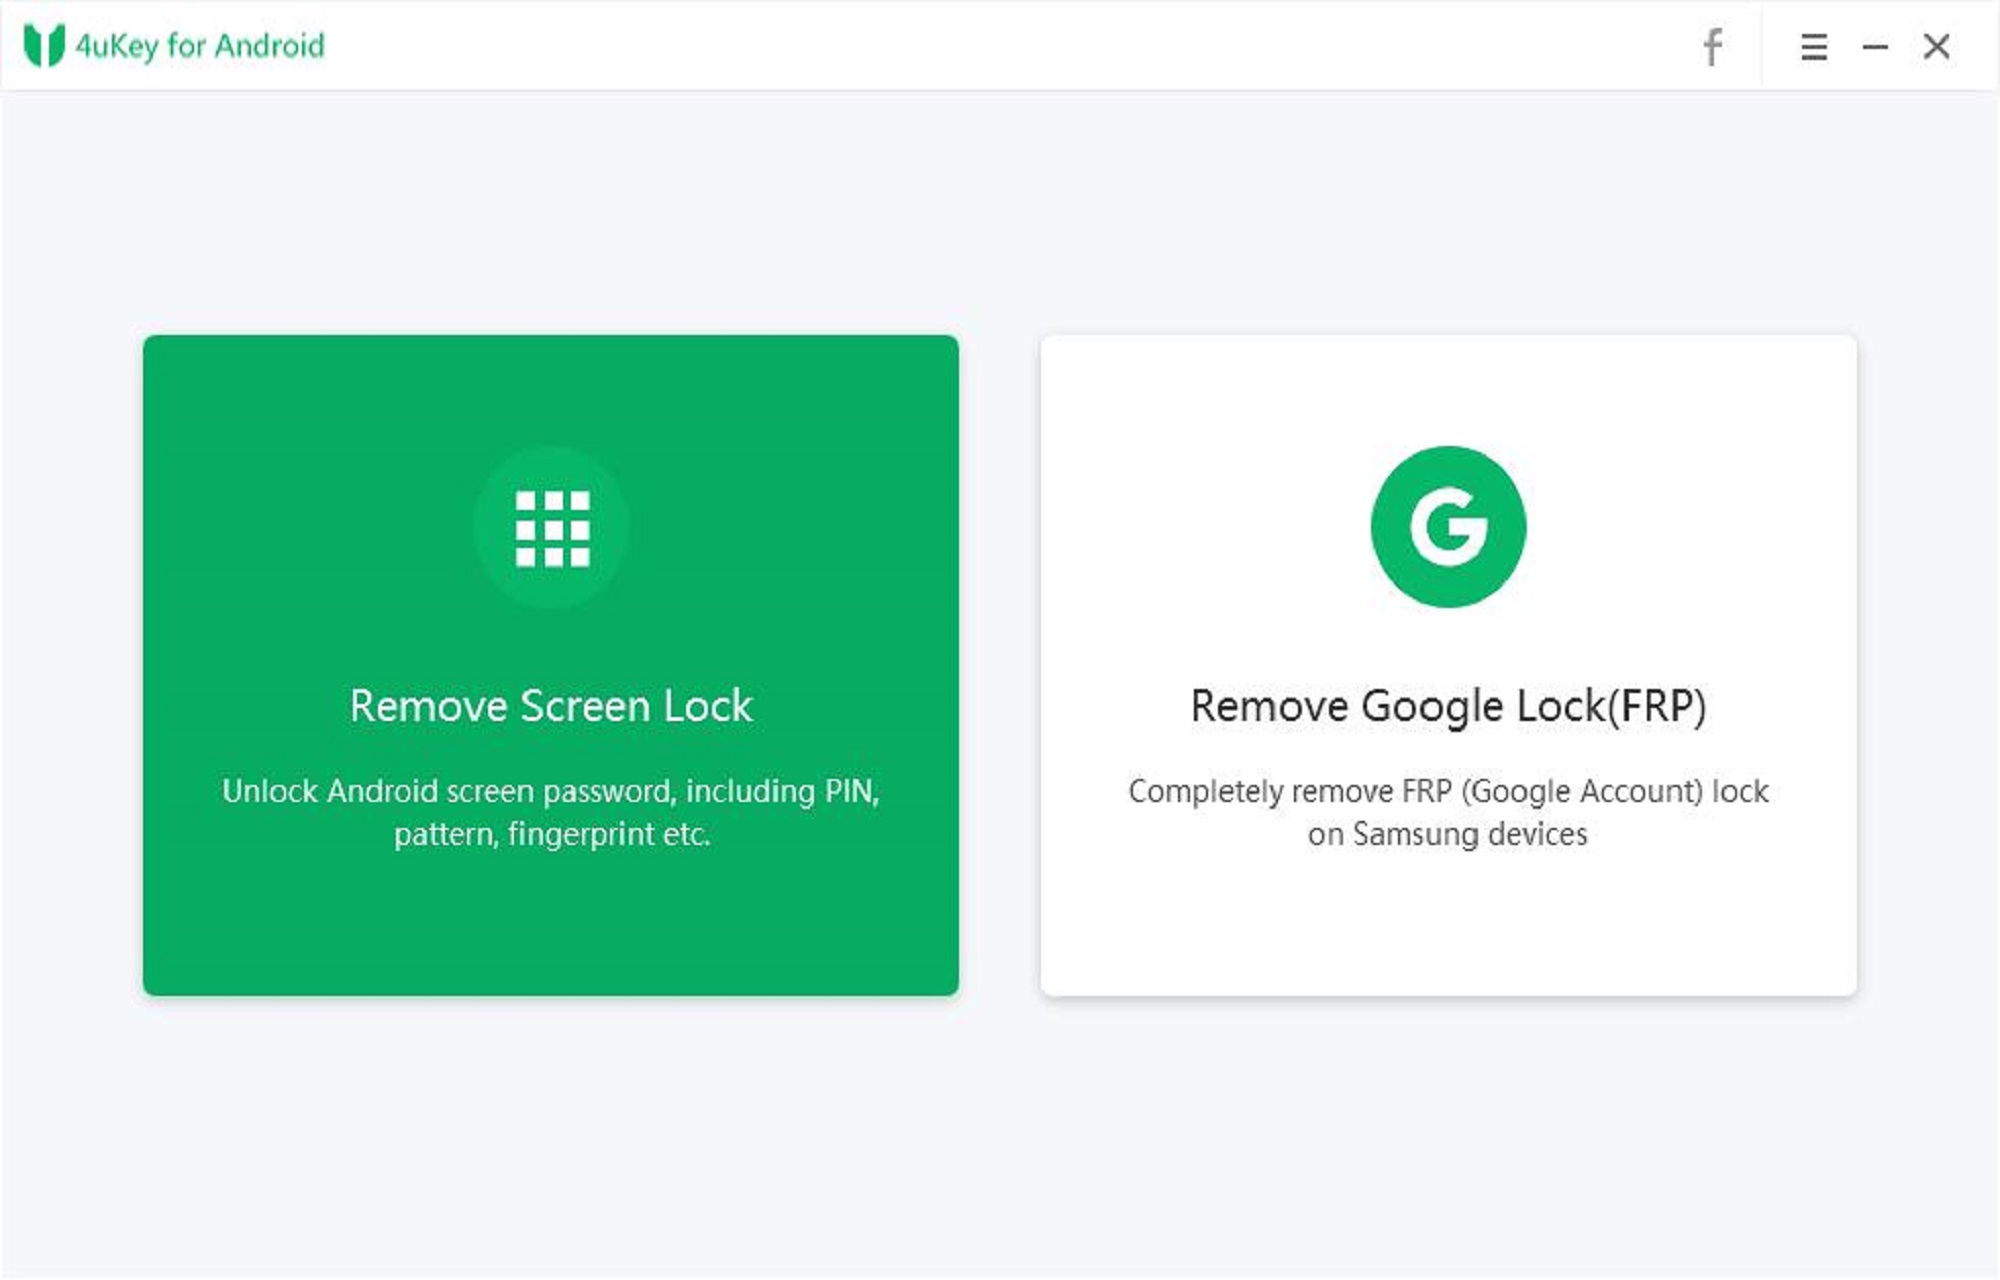Click the minus minimize icon
Image resolution: width=2000 pixels, height=1280 pixels.
pyautogui.click(x=1876, y=46)
